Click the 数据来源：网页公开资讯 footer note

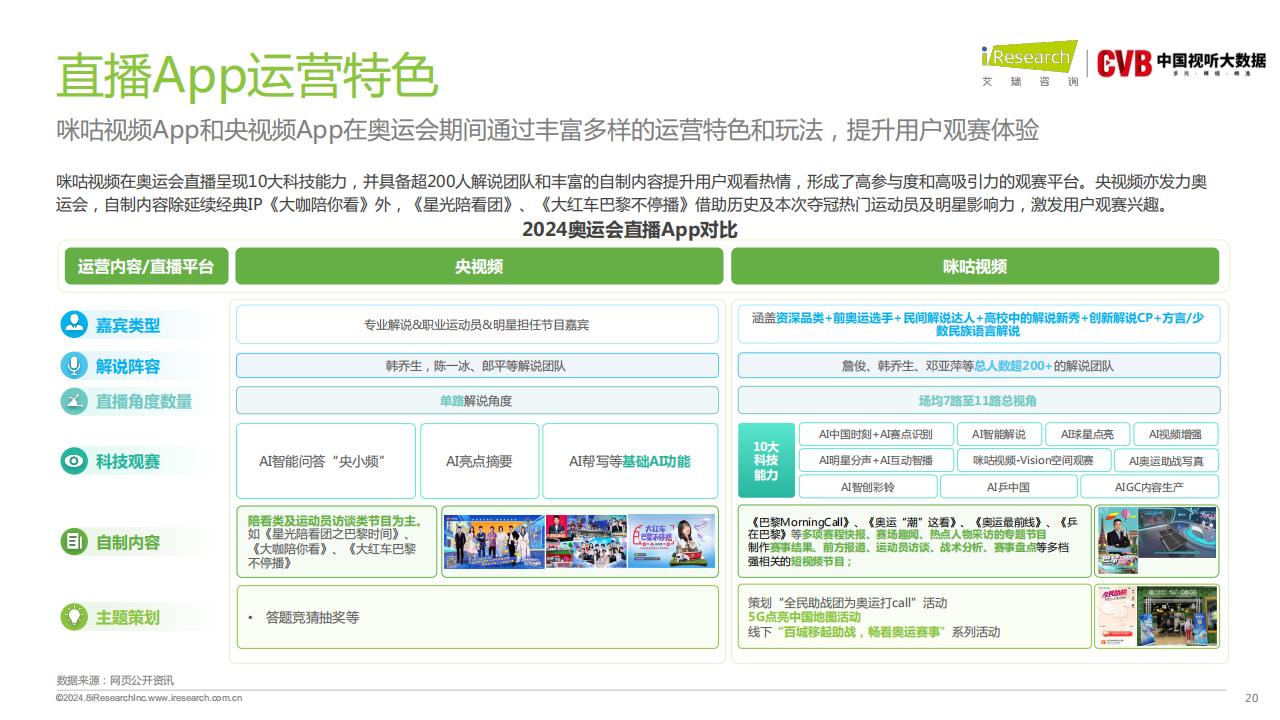point(115,680)
